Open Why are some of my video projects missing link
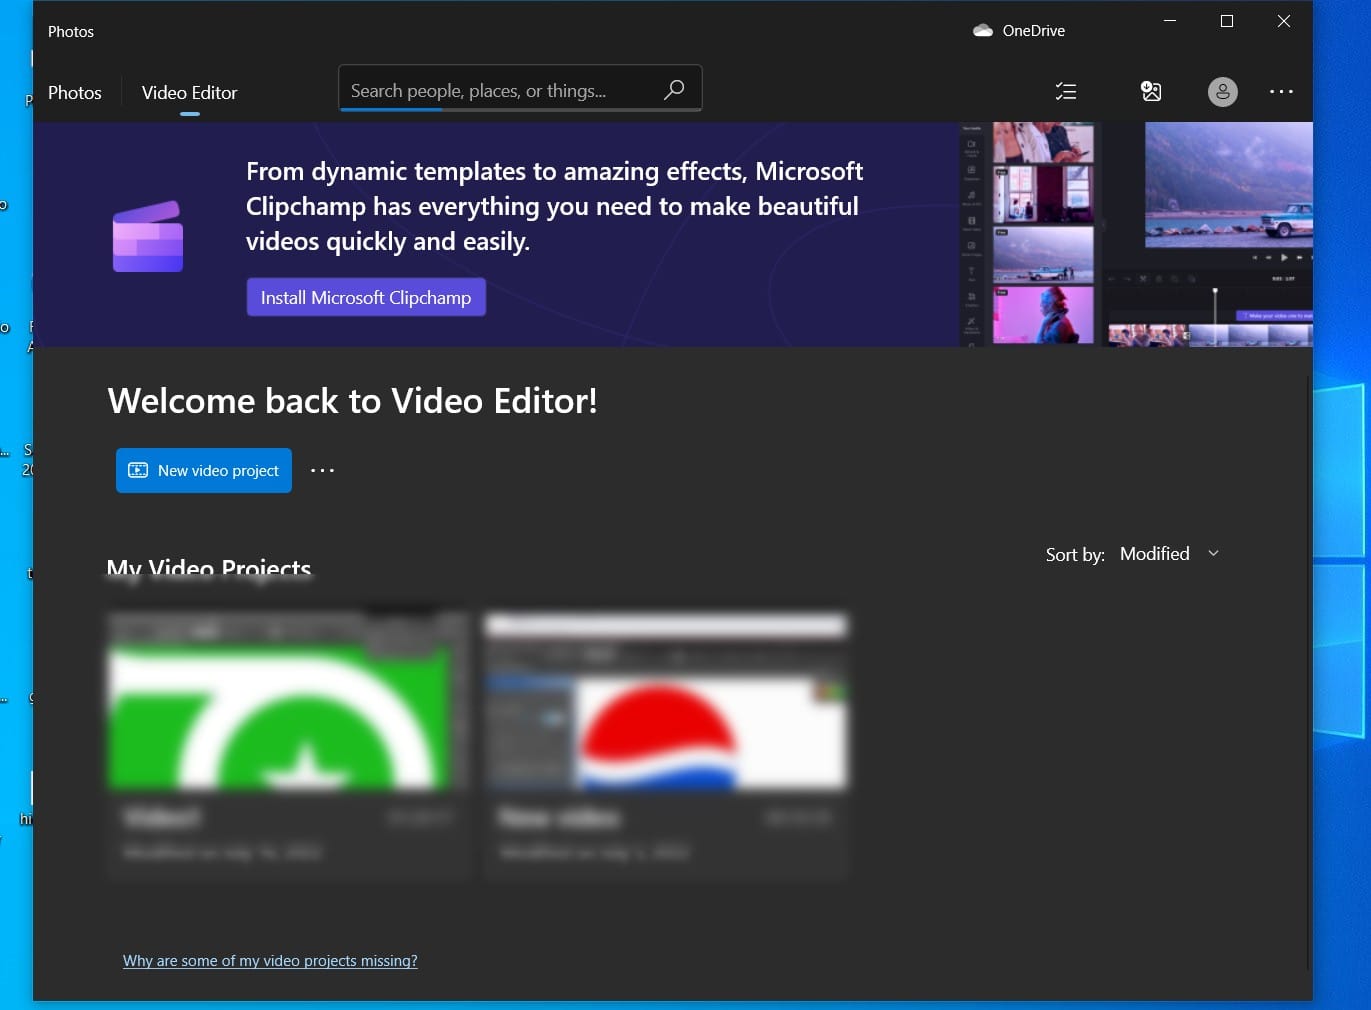Image resolution: width=1371 pixels, height=1010 pixels. (270, 961)
